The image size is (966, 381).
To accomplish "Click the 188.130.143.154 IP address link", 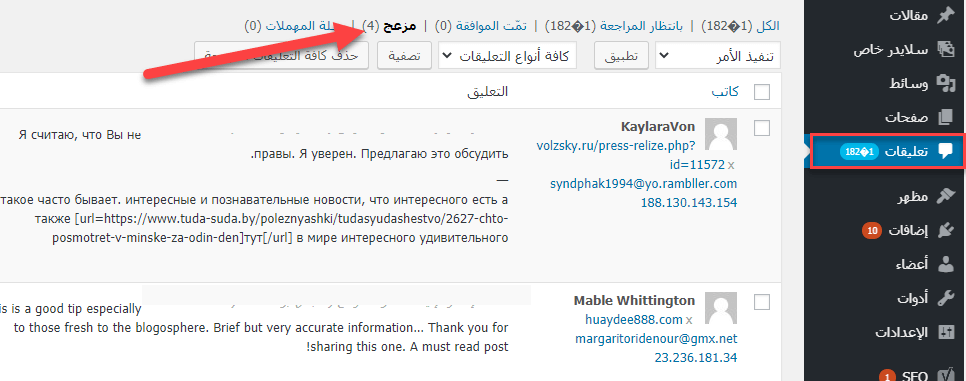I will (689, 202).
